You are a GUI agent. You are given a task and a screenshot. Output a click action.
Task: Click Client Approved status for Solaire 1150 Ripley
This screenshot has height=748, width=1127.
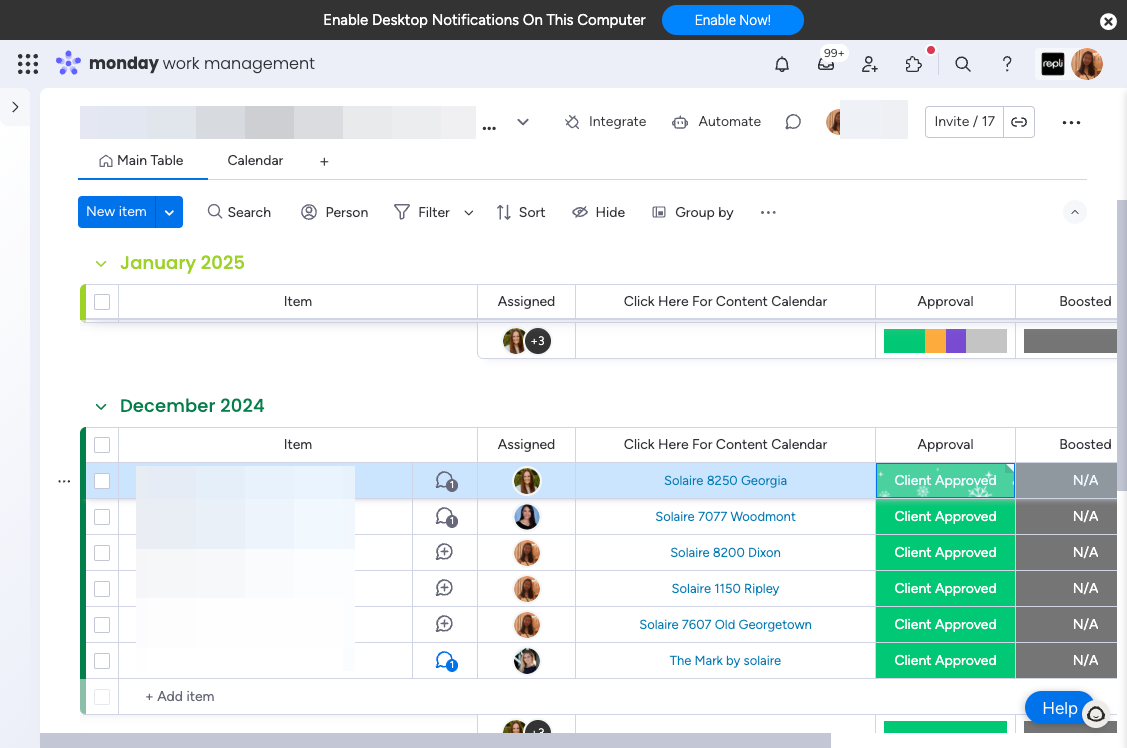(945, 588)
